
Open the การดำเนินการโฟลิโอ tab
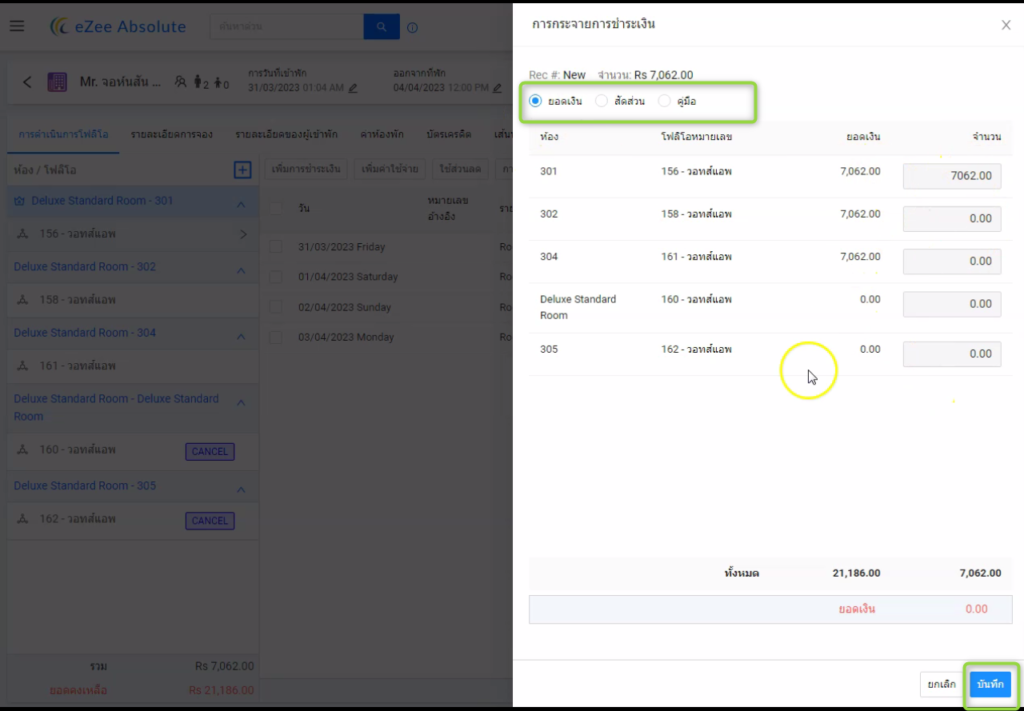tap(63, 134)
